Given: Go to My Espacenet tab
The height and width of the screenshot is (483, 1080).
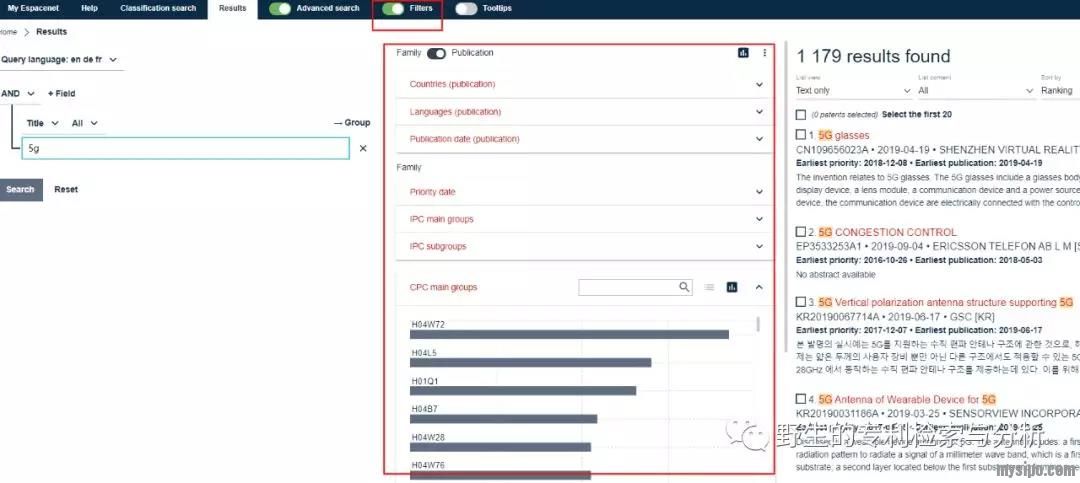Looking at the screenshot, I should pos(27,8).
